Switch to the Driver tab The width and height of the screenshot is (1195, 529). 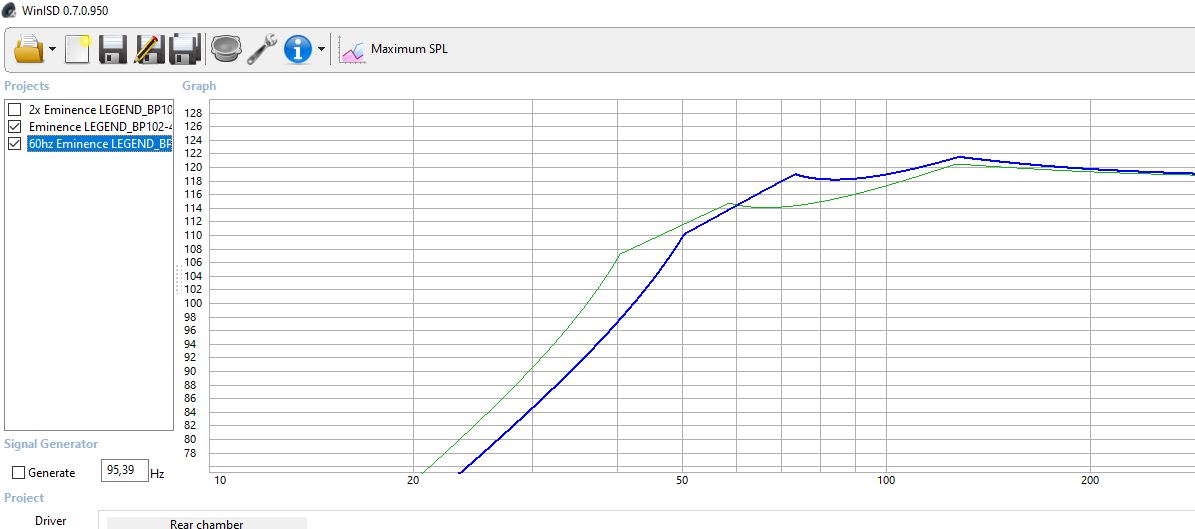tap(50, 521)
